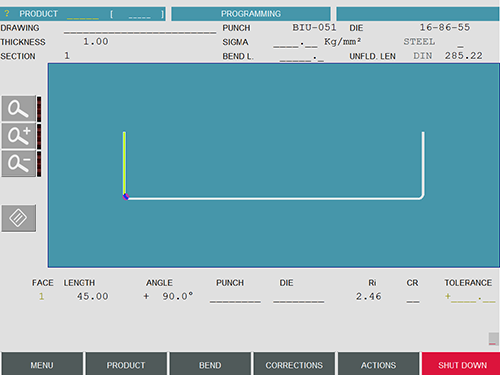This screenshot has width=500, height=375.
Task: Zoom out with the magnifier minus icon
Action: click(x=19, y=163)
